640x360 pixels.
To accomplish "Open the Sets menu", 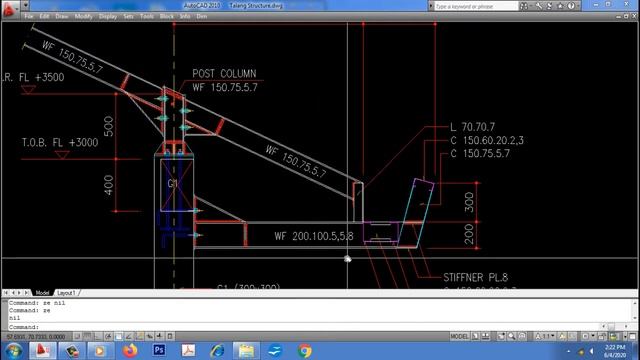I will coord(128,16).
